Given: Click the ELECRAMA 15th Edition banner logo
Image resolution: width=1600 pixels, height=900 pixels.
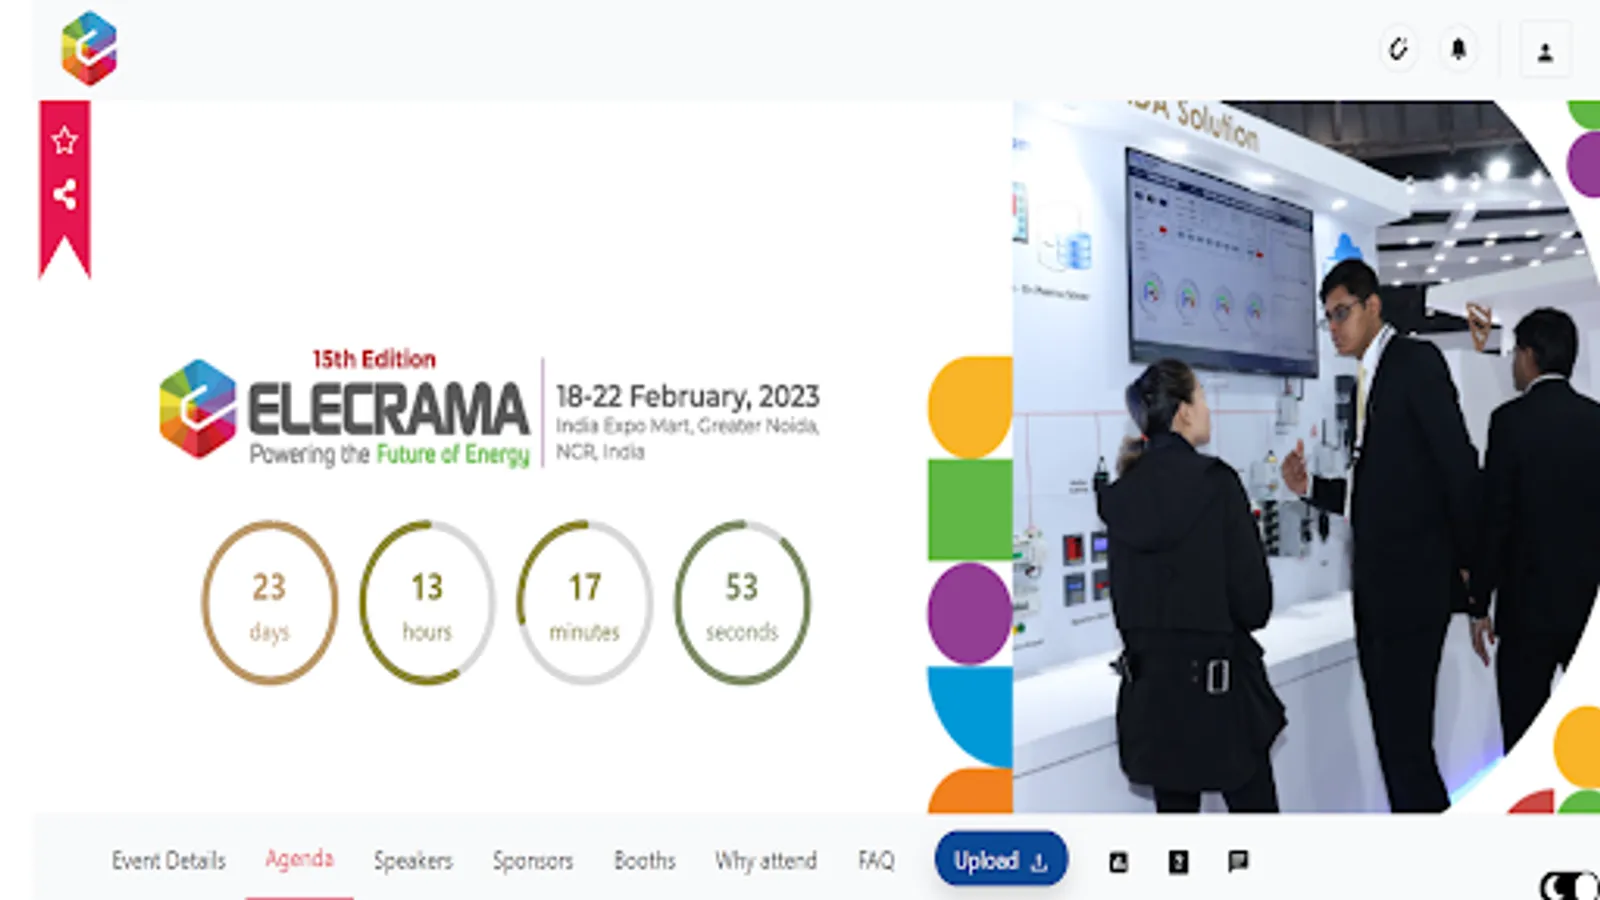Looking at the screenshot, I should (344, 409).
